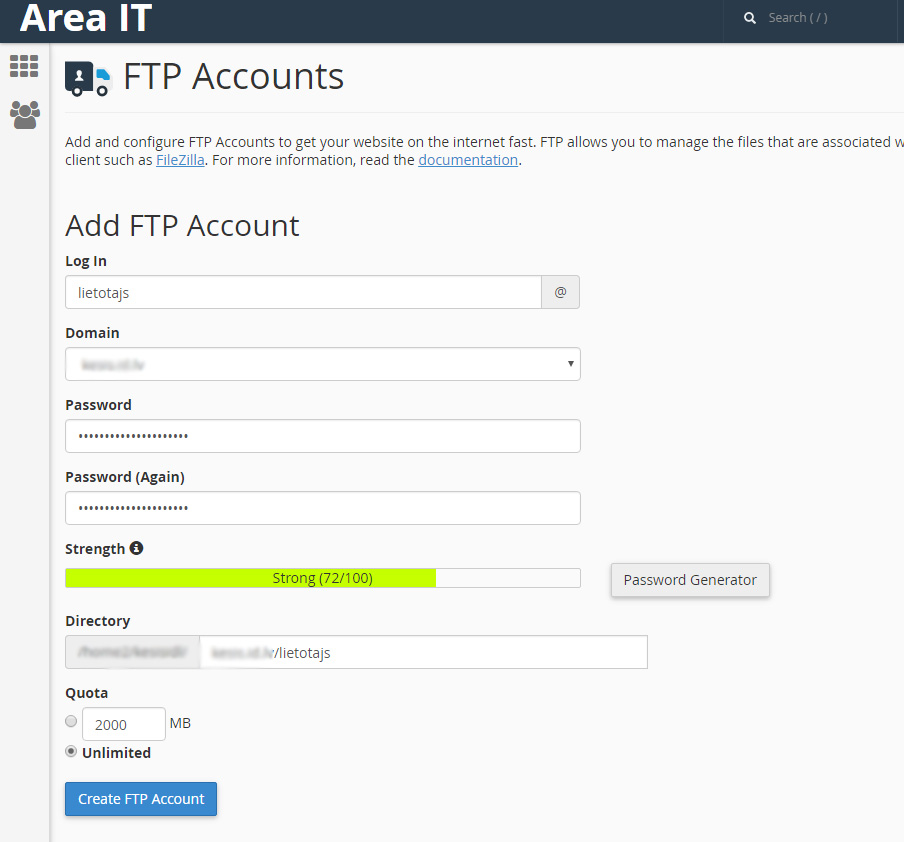The image size is (904, 842).
Task: Click the Directory path field
Action: click(x=420, y=652)
